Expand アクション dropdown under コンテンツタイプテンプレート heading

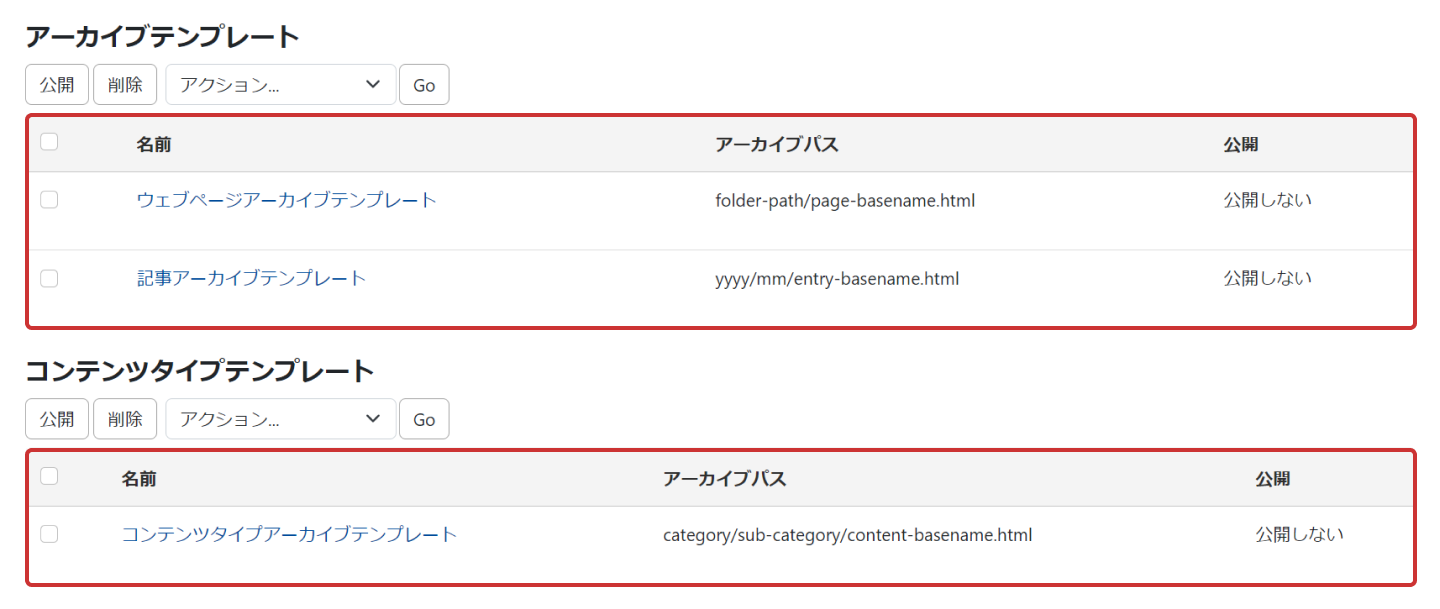[280, 419]
